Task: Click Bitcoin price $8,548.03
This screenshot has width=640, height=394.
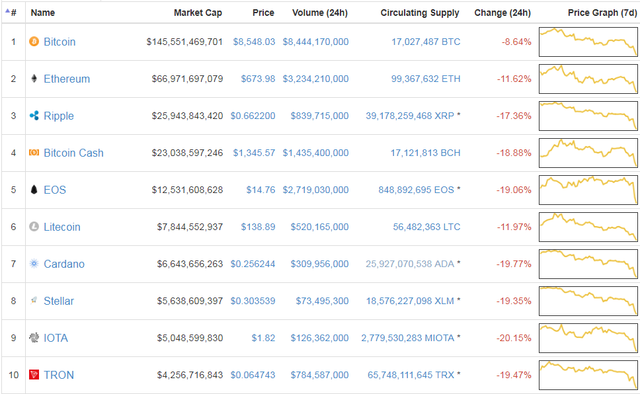Action: (x=254, y=42)
